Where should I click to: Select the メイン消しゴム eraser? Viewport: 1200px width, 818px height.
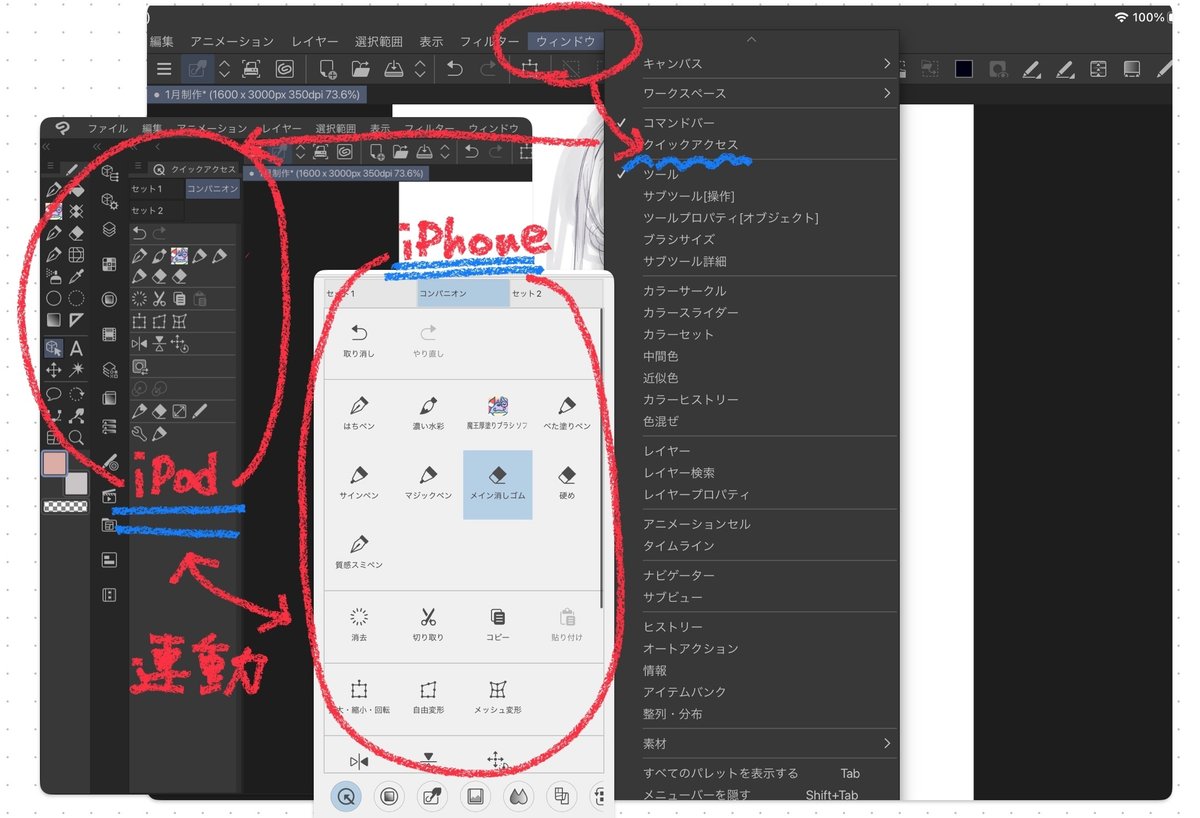point(497,484)
